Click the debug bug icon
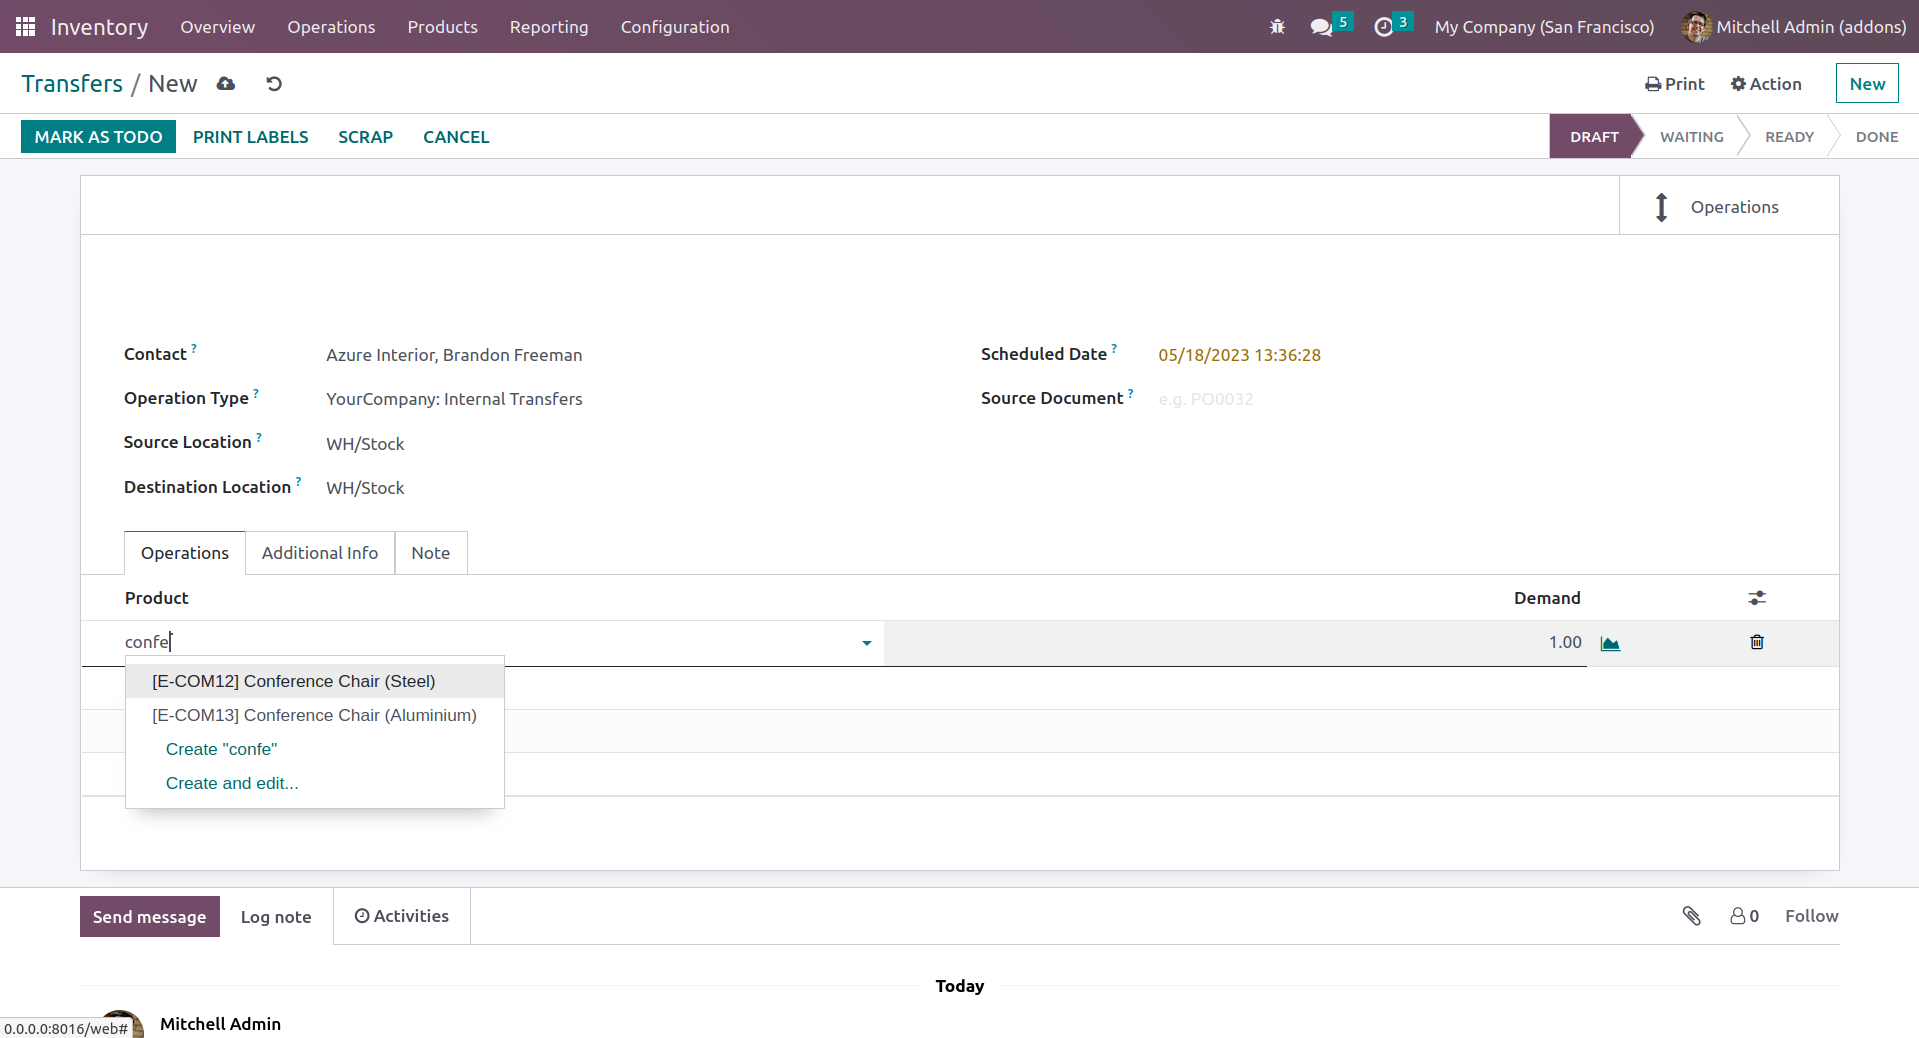 click(x=1277, y=27)
